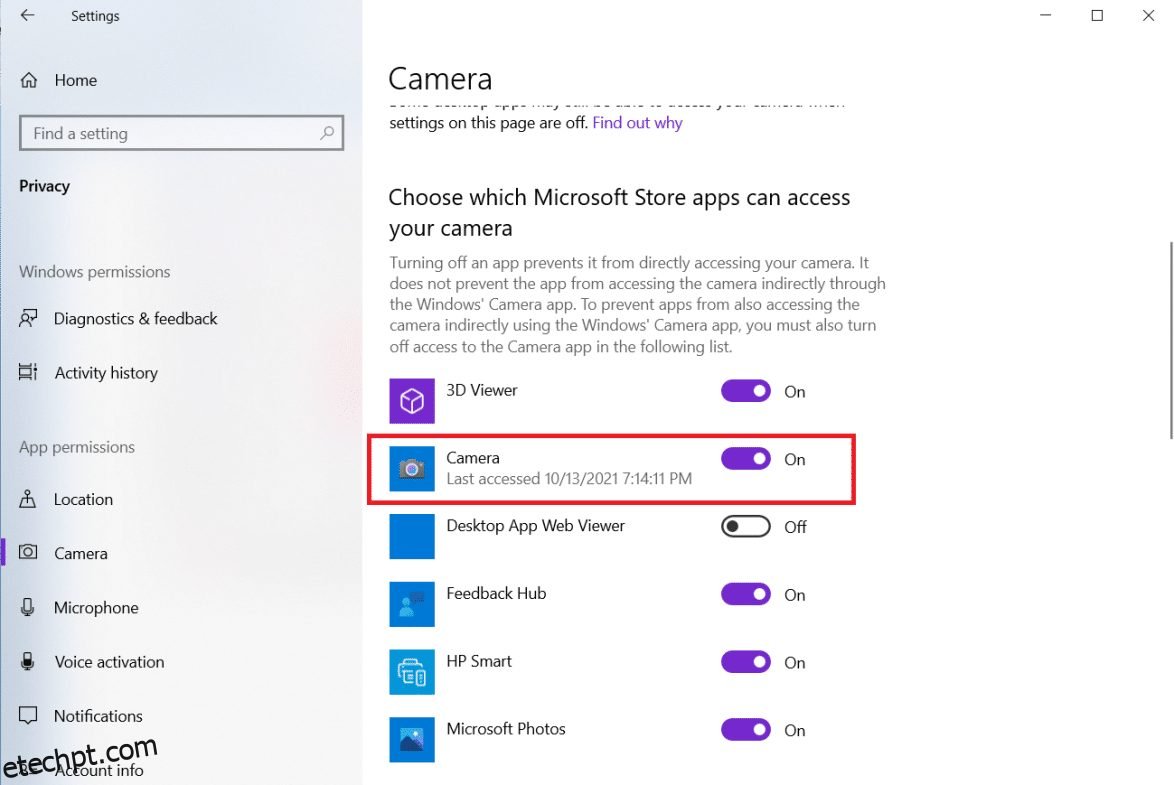This screenshot has width=1174, height=785.
Task: Click the Last accessed 10/13/2021 text
Action: pyautogui.click(x=569, y=479)
